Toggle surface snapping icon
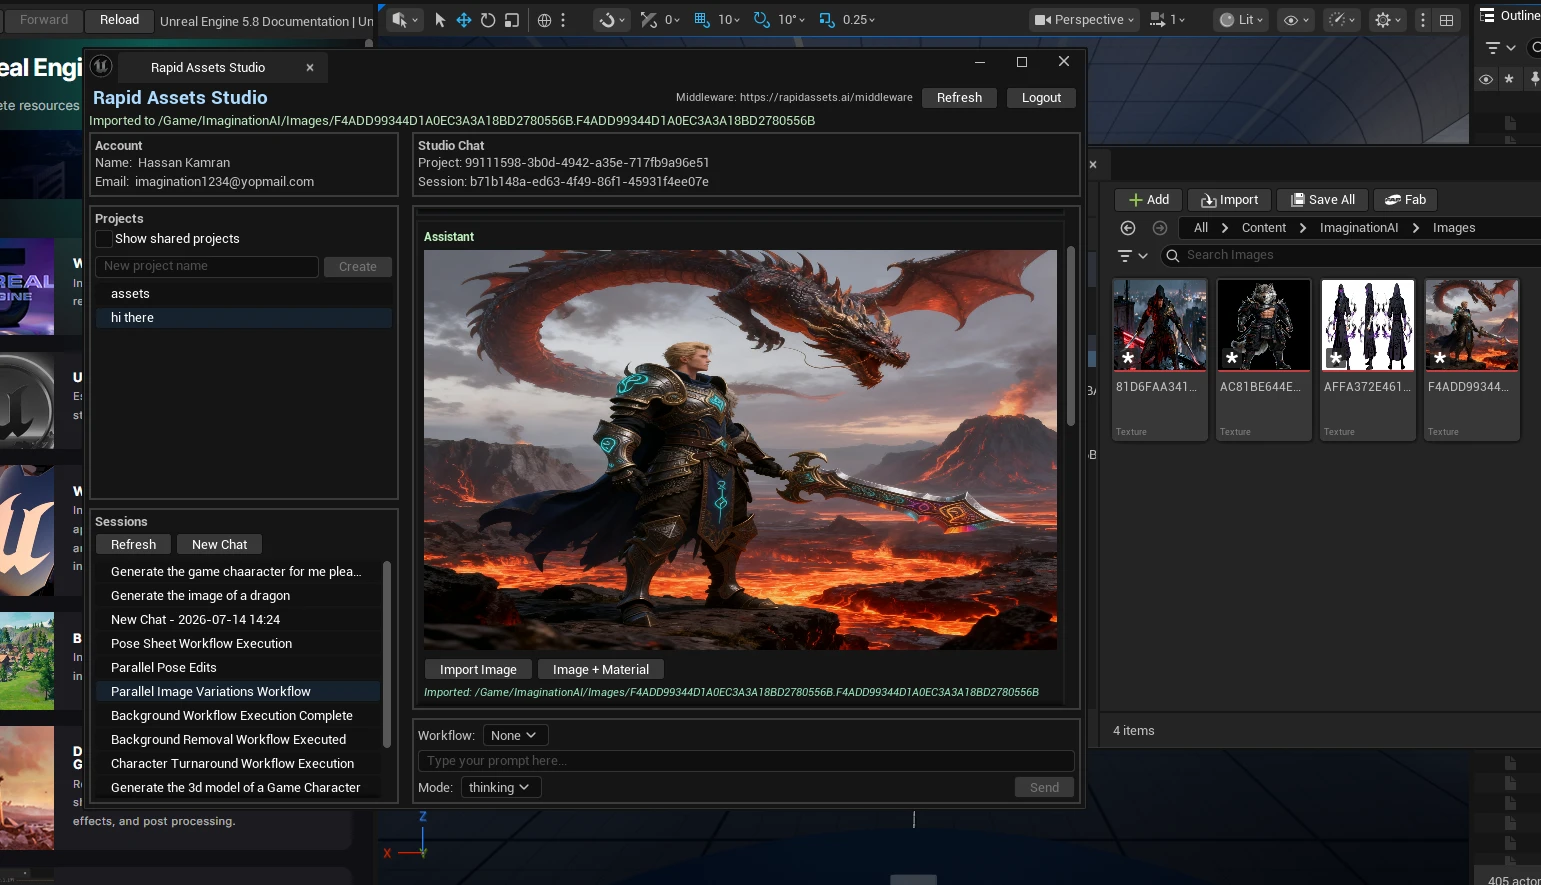1541x885 pixels. click(x=648, y=20)
